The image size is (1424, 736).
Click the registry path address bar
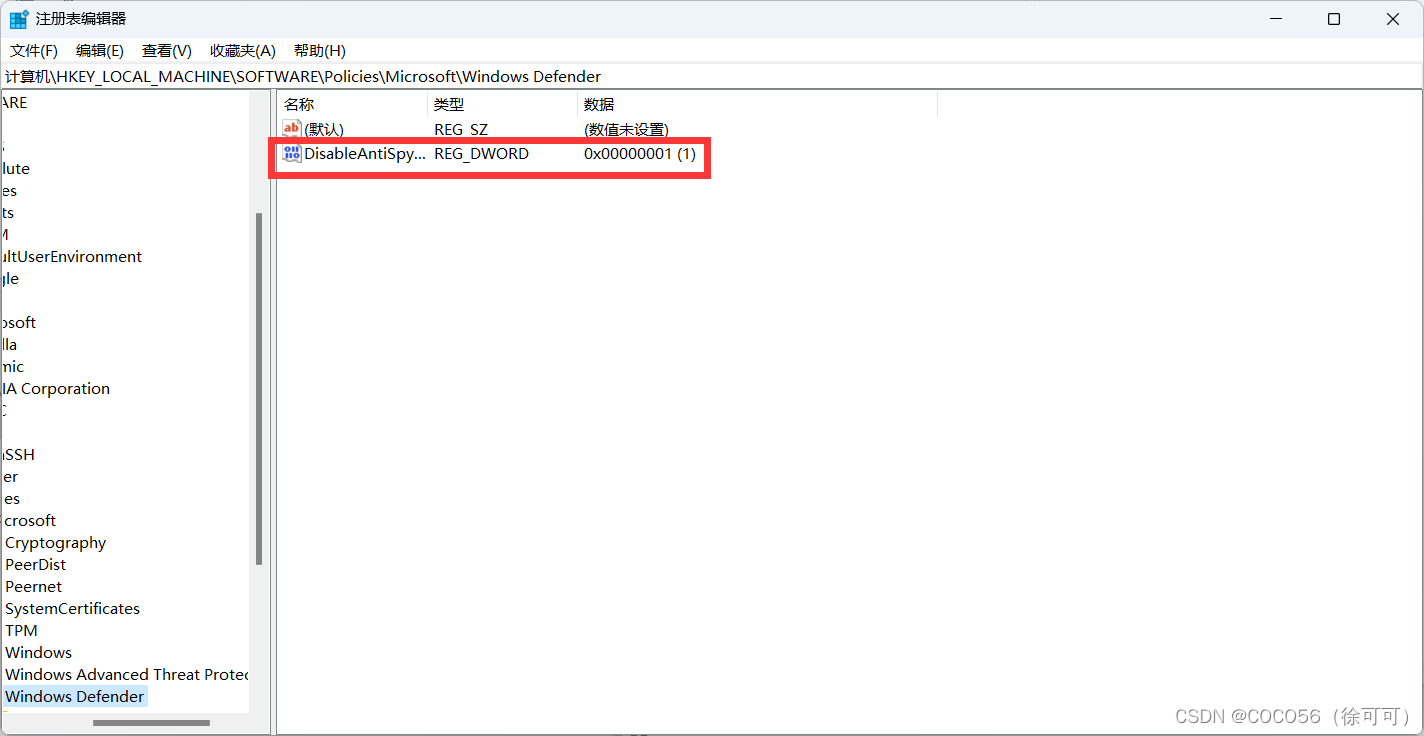[712, 76]
